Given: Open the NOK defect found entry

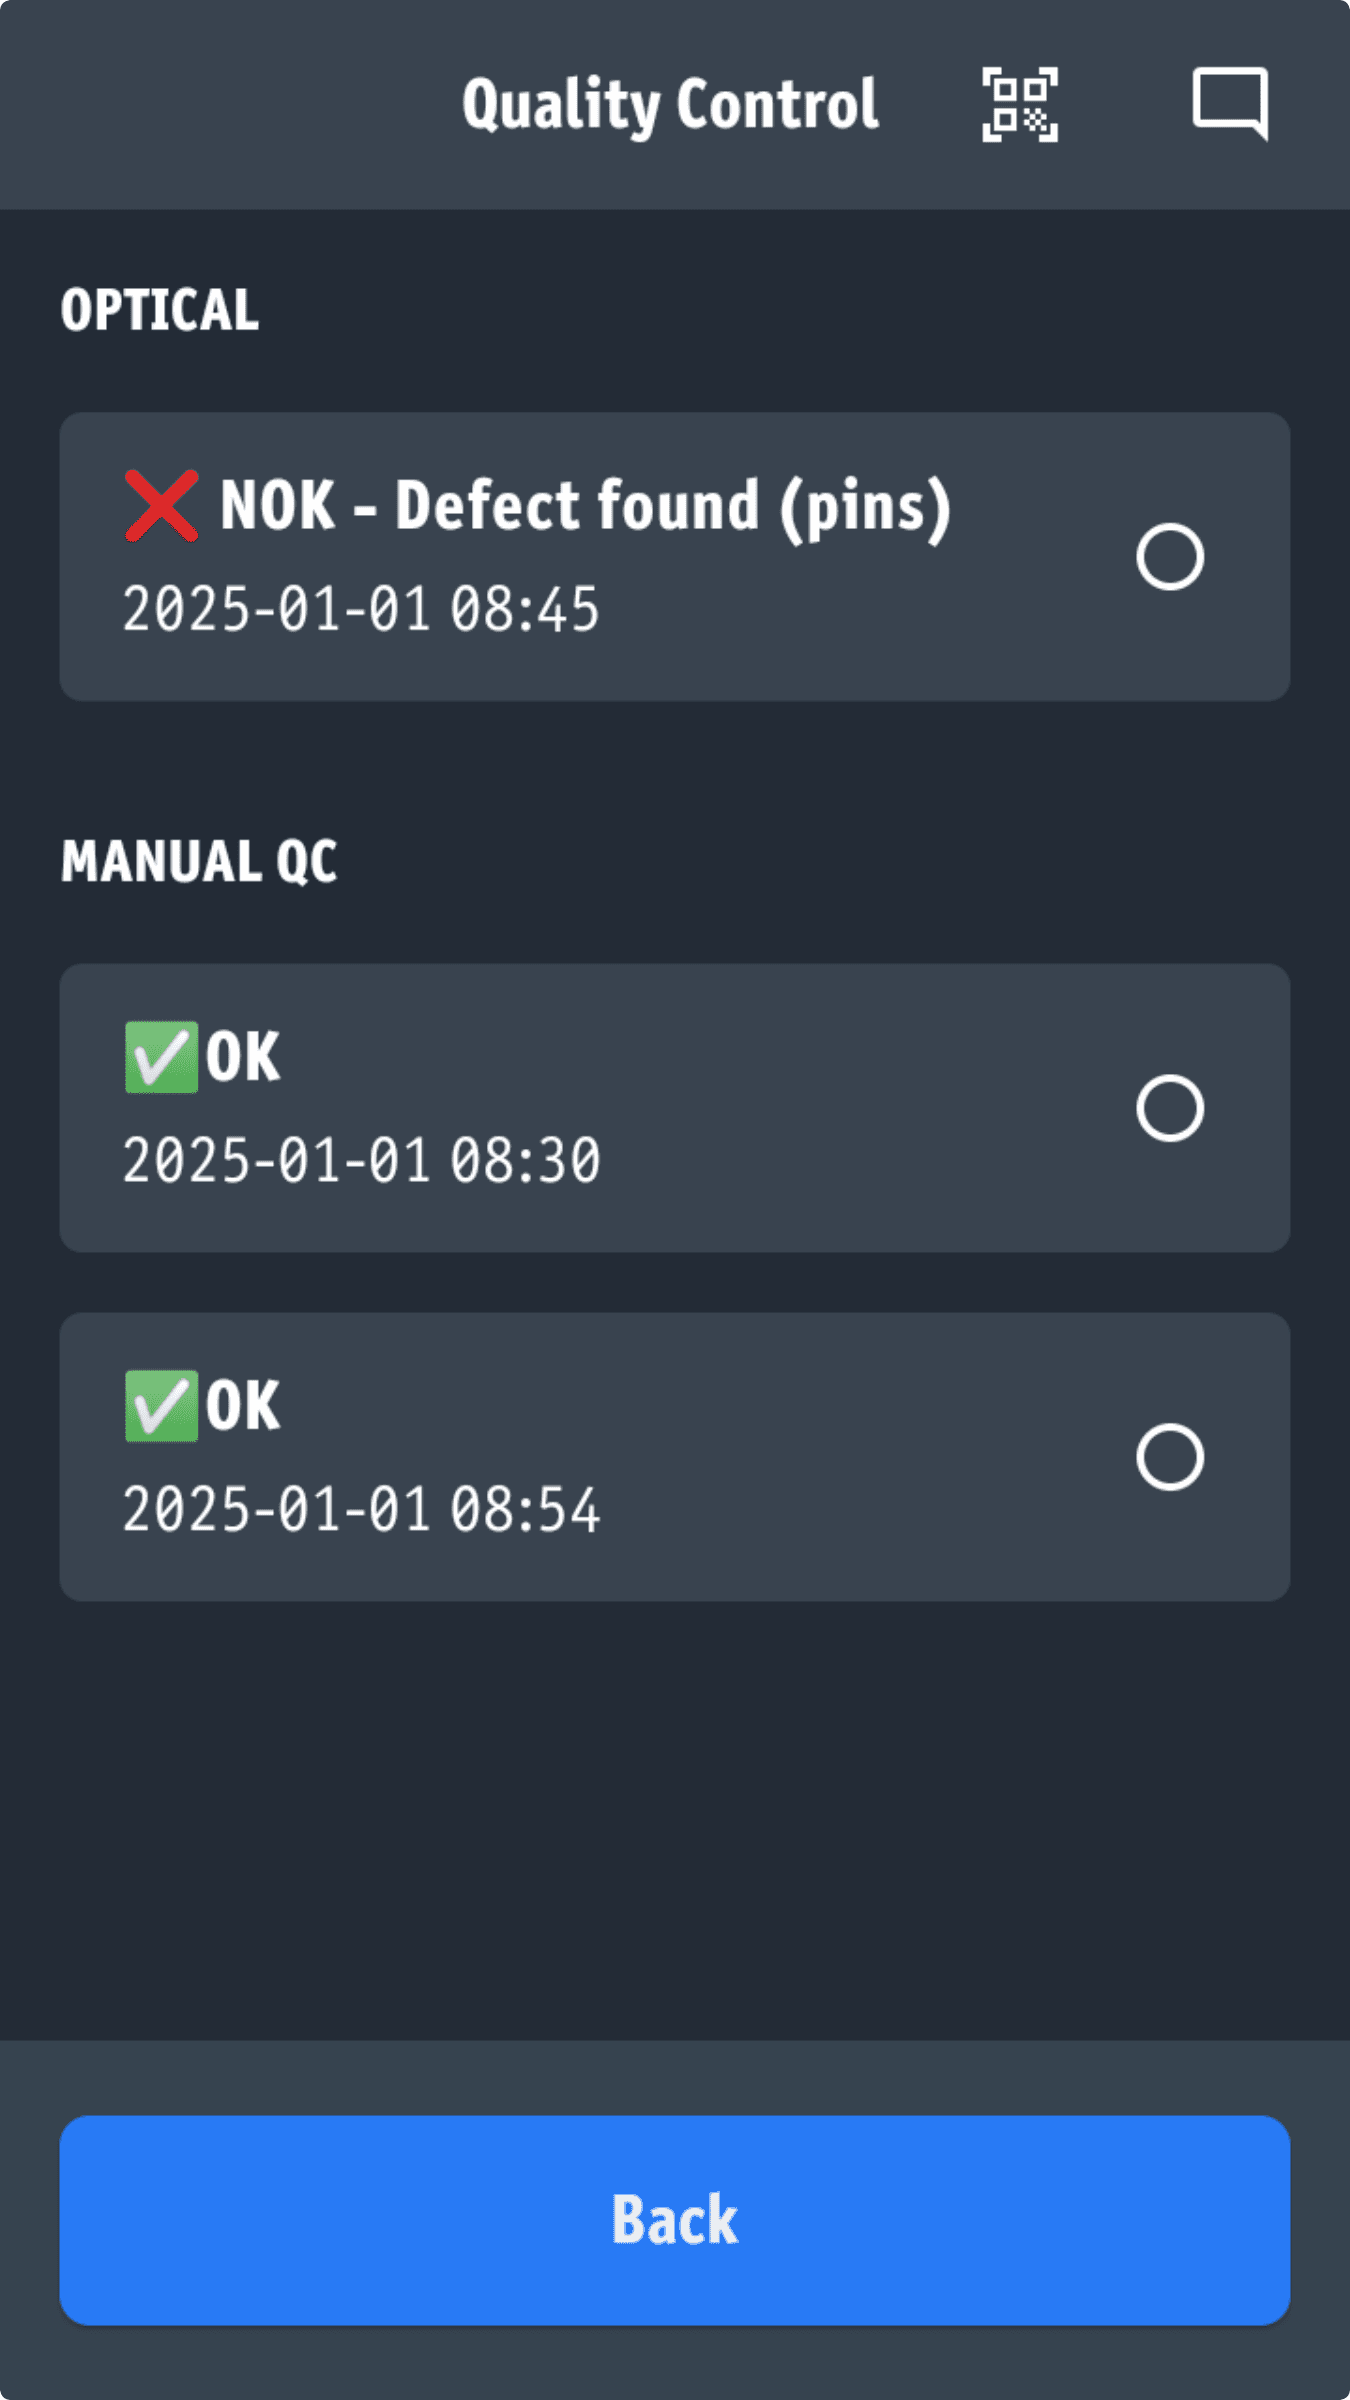Looking at the screenshot, I should tap(675, 557).
